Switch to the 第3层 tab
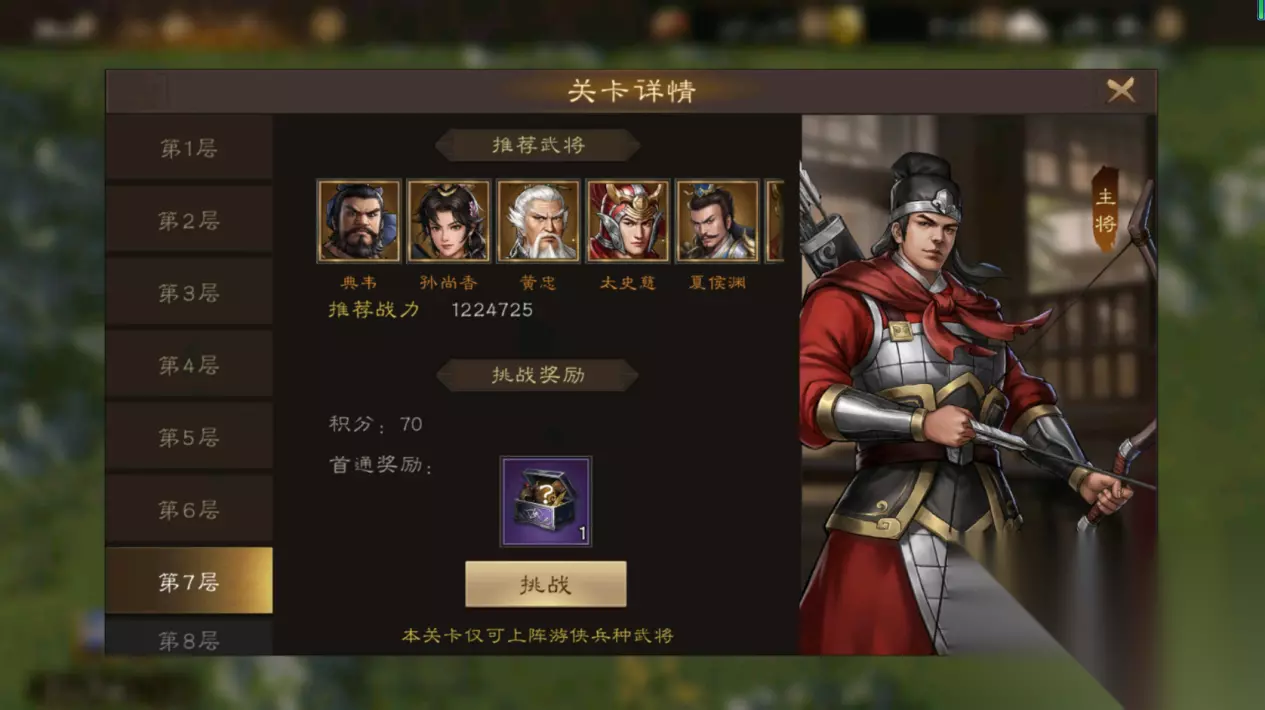Image resolution: width=1265 pixels, height=710 pixels. point(189,293)
